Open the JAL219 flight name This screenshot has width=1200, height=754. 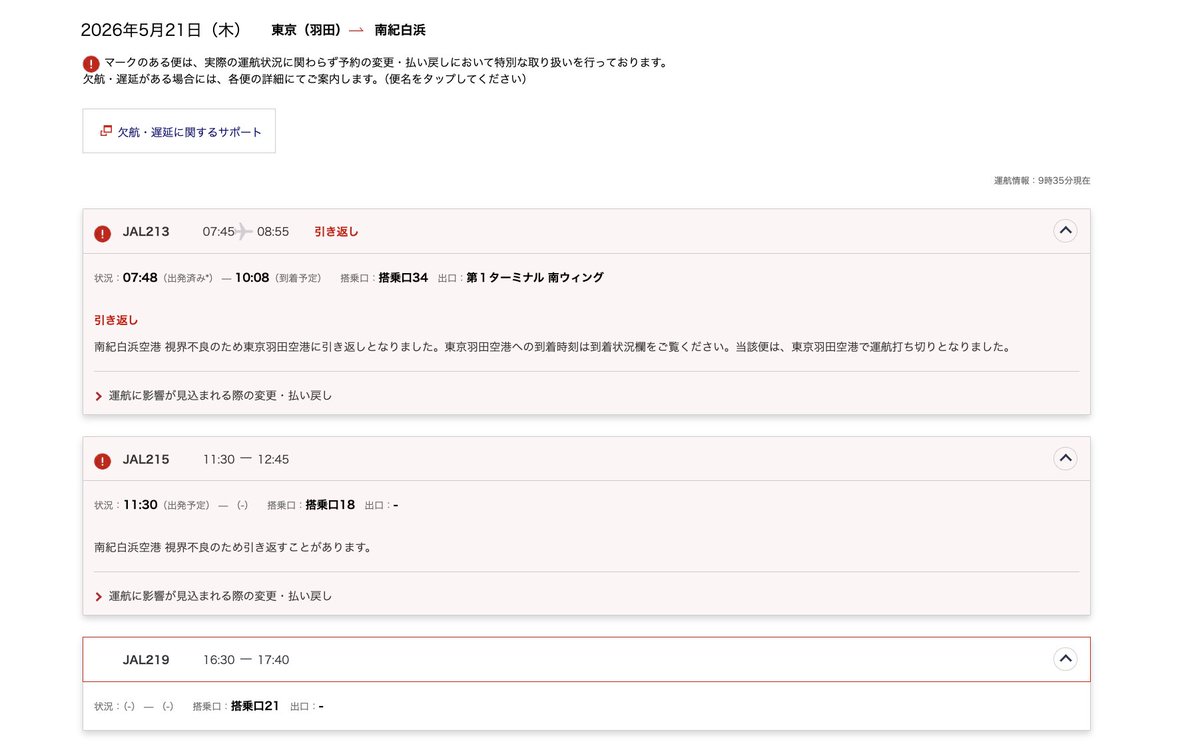tap(146, 660)
